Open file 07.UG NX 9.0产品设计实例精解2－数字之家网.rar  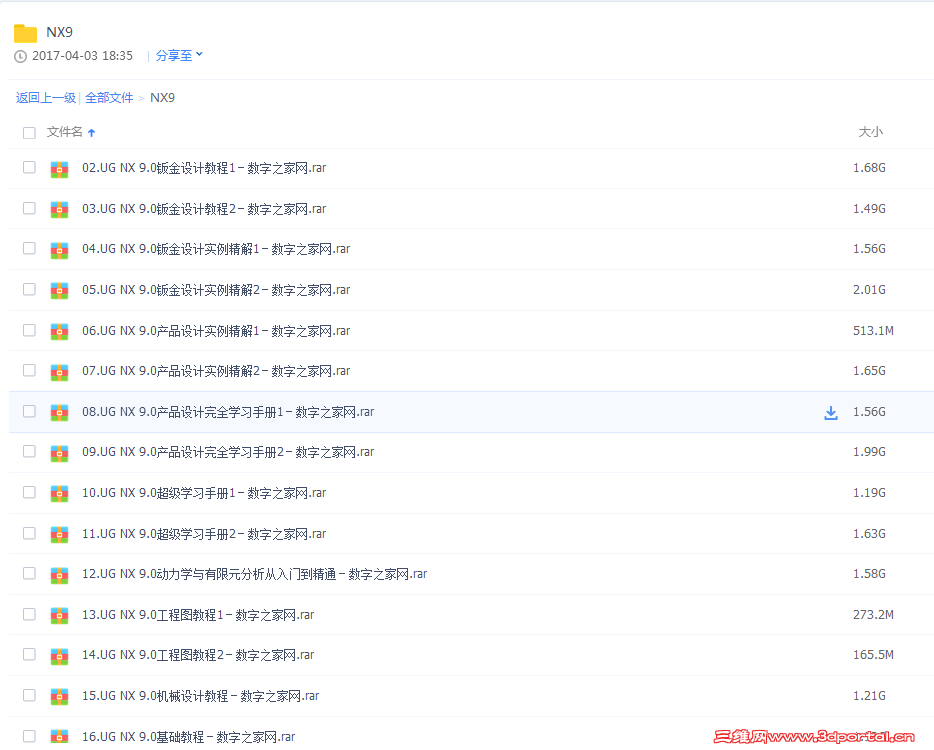coord(216,371)
